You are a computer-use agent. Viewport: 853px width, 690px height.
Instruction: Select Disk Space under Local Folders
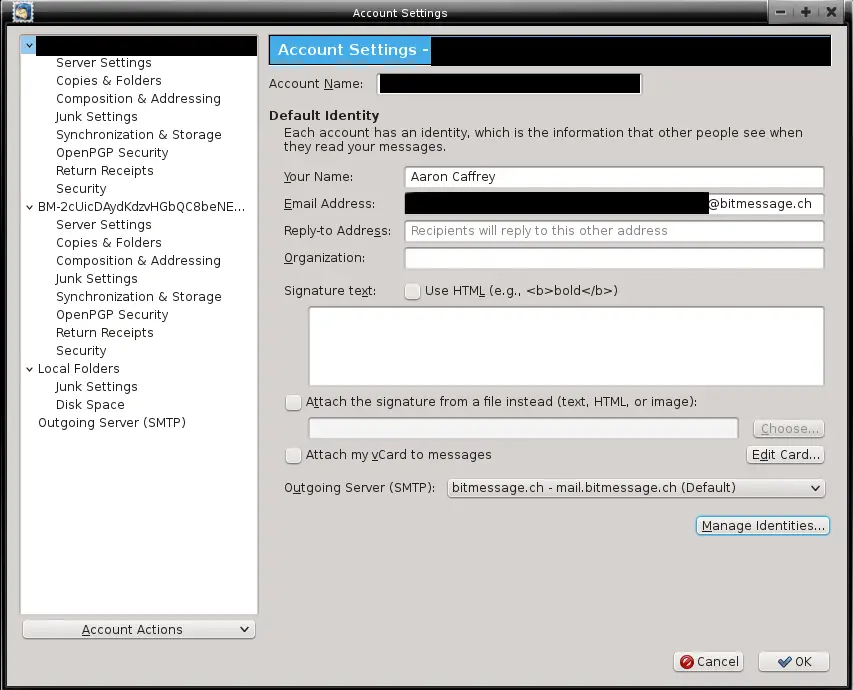(90, 404)
